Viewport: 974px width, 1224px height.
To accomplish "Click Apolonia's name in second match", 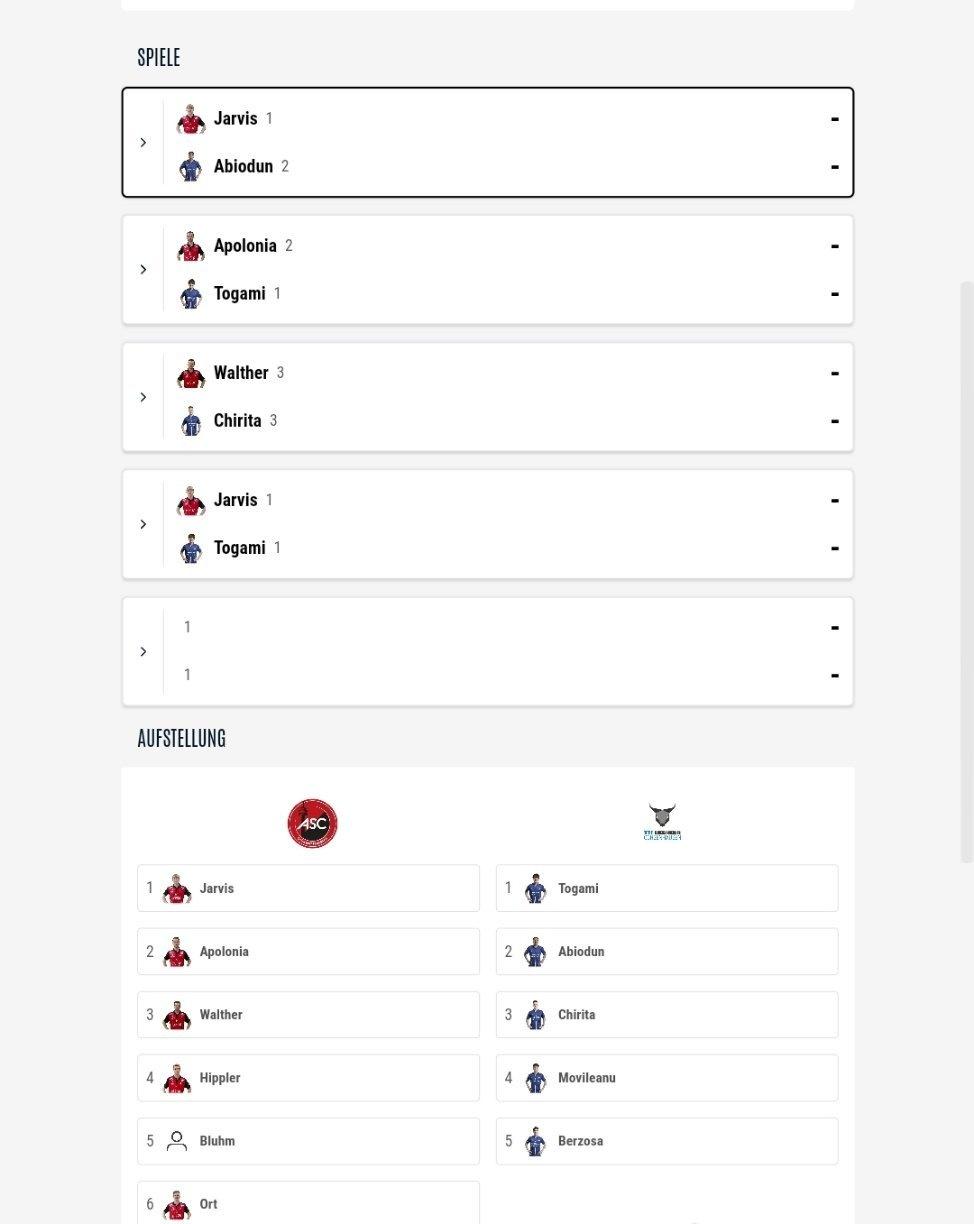I will pyautogui.click(x=245, y=246).
